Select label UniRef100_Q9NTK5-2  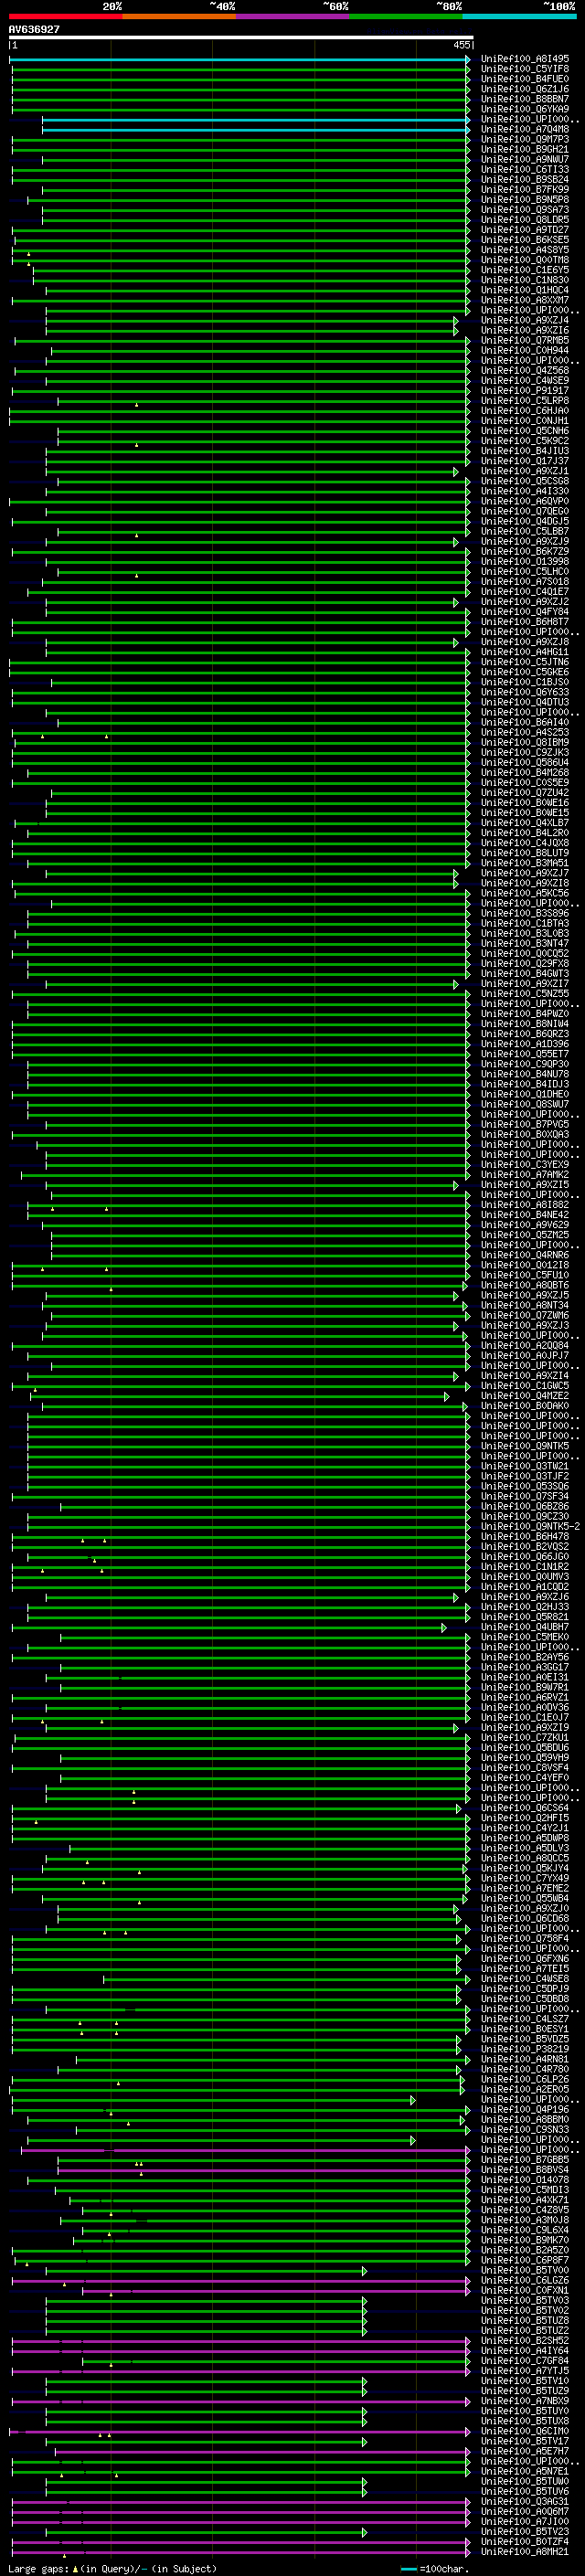(x=530, y=1527)
